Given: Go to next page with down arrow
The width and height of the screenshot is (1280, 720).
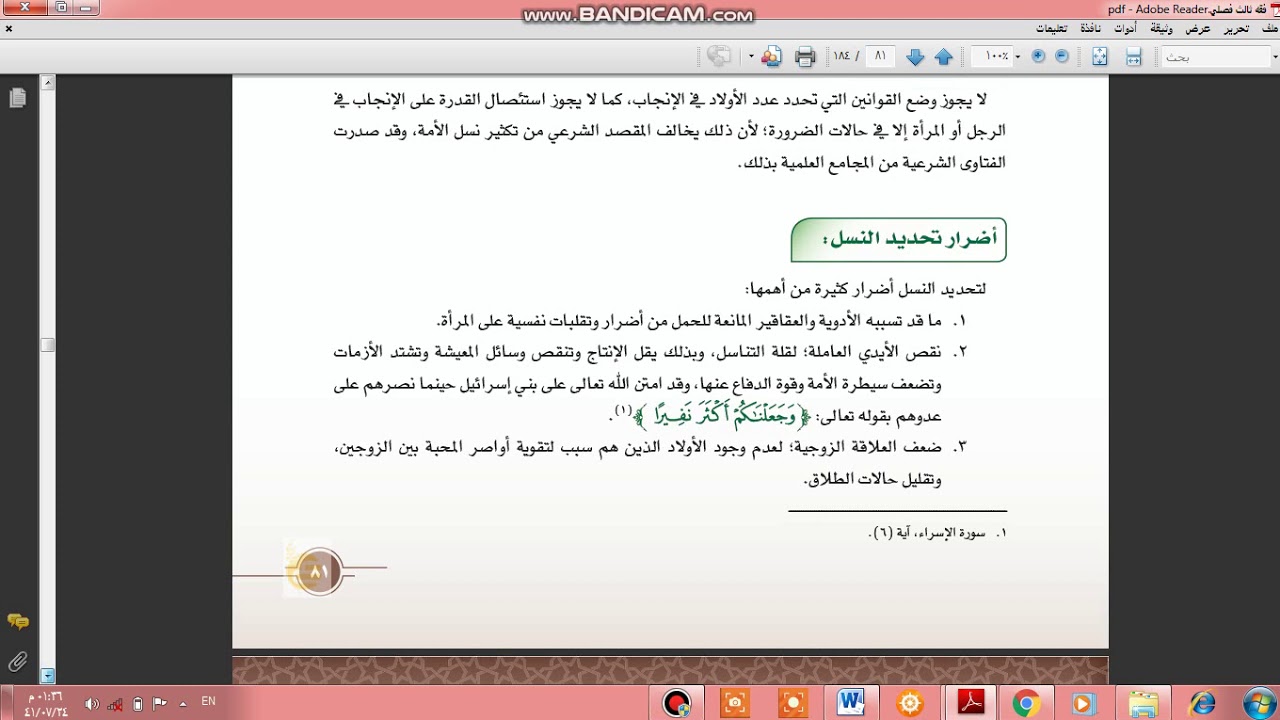Looking at the screenshot, I should point(915,57).
